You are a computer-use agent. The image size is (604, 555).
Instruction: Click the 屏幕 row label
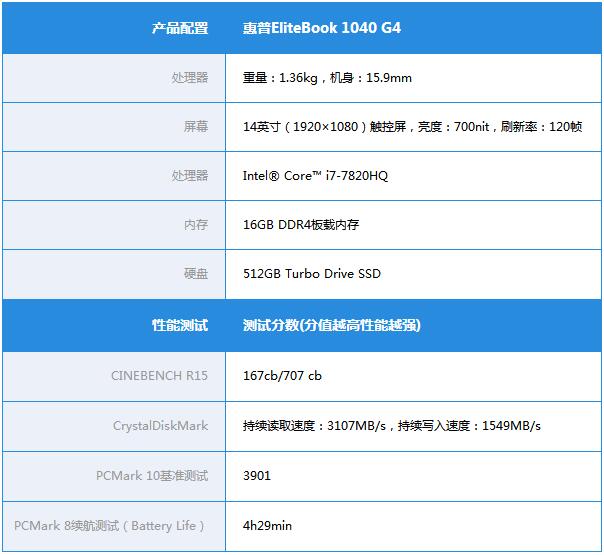tap(196, 126)
